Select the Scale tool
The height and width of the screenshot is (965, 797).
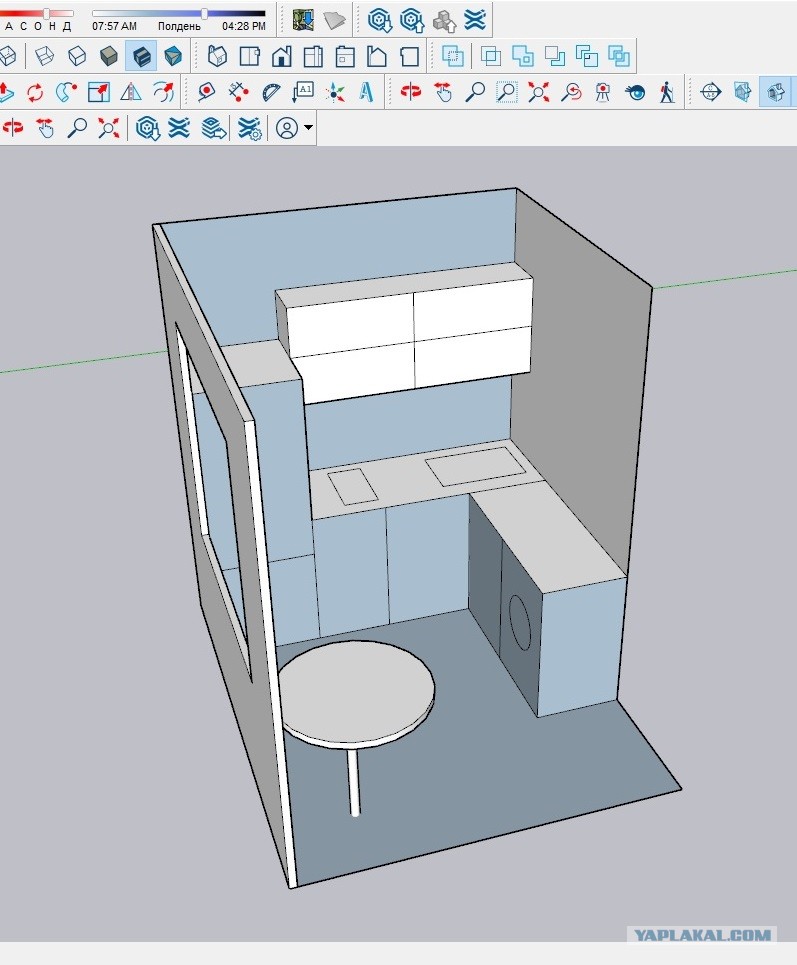tap(98, 92)
